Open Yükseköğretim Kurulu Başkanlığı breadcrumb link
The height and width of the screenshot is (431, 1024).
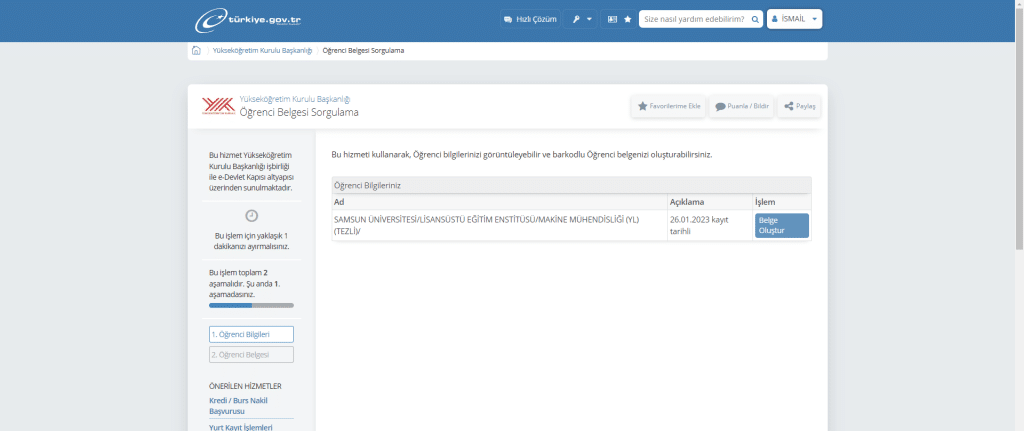click(x=263, y=50)
